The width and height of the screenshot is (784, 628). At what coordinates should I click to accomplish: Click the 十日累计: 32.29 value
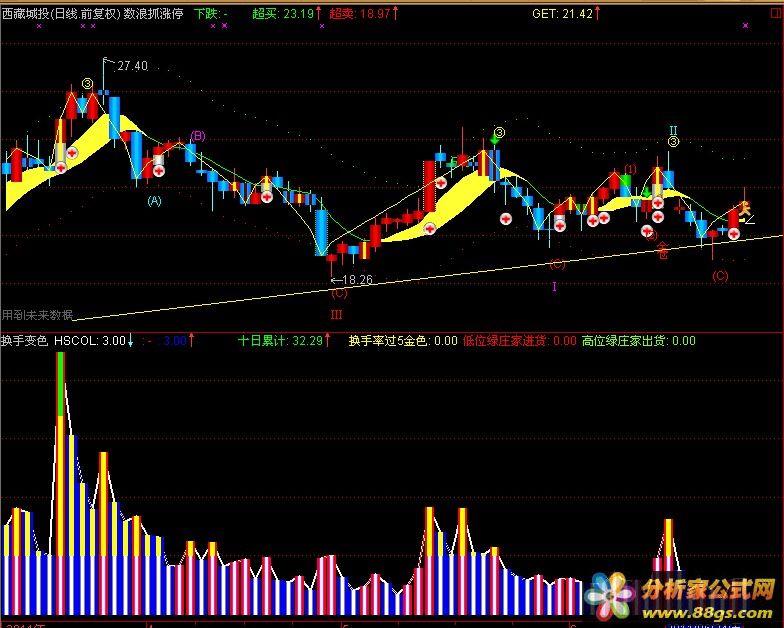284,340
